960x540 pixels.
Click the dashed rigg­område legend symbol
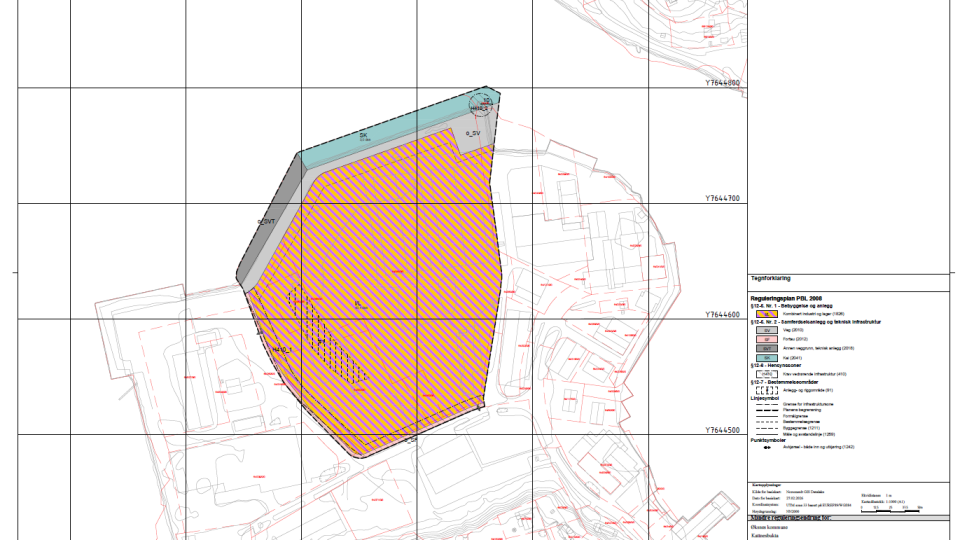[x=766, y=390]
